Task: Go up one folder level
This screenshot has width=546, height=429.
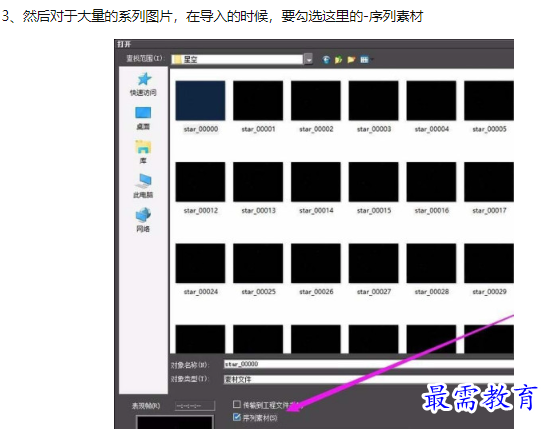Action: (x=338, y=60)
